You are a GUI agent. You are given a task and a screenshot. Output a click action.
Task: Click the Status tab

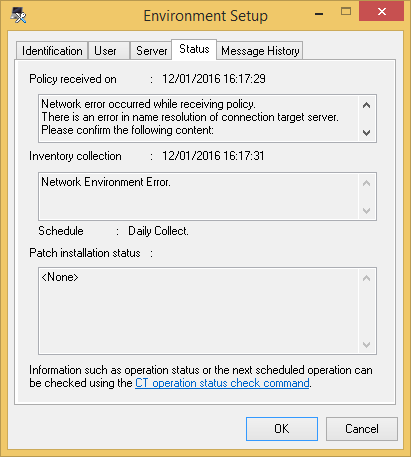pyautogui.click(x=194, y=49)
